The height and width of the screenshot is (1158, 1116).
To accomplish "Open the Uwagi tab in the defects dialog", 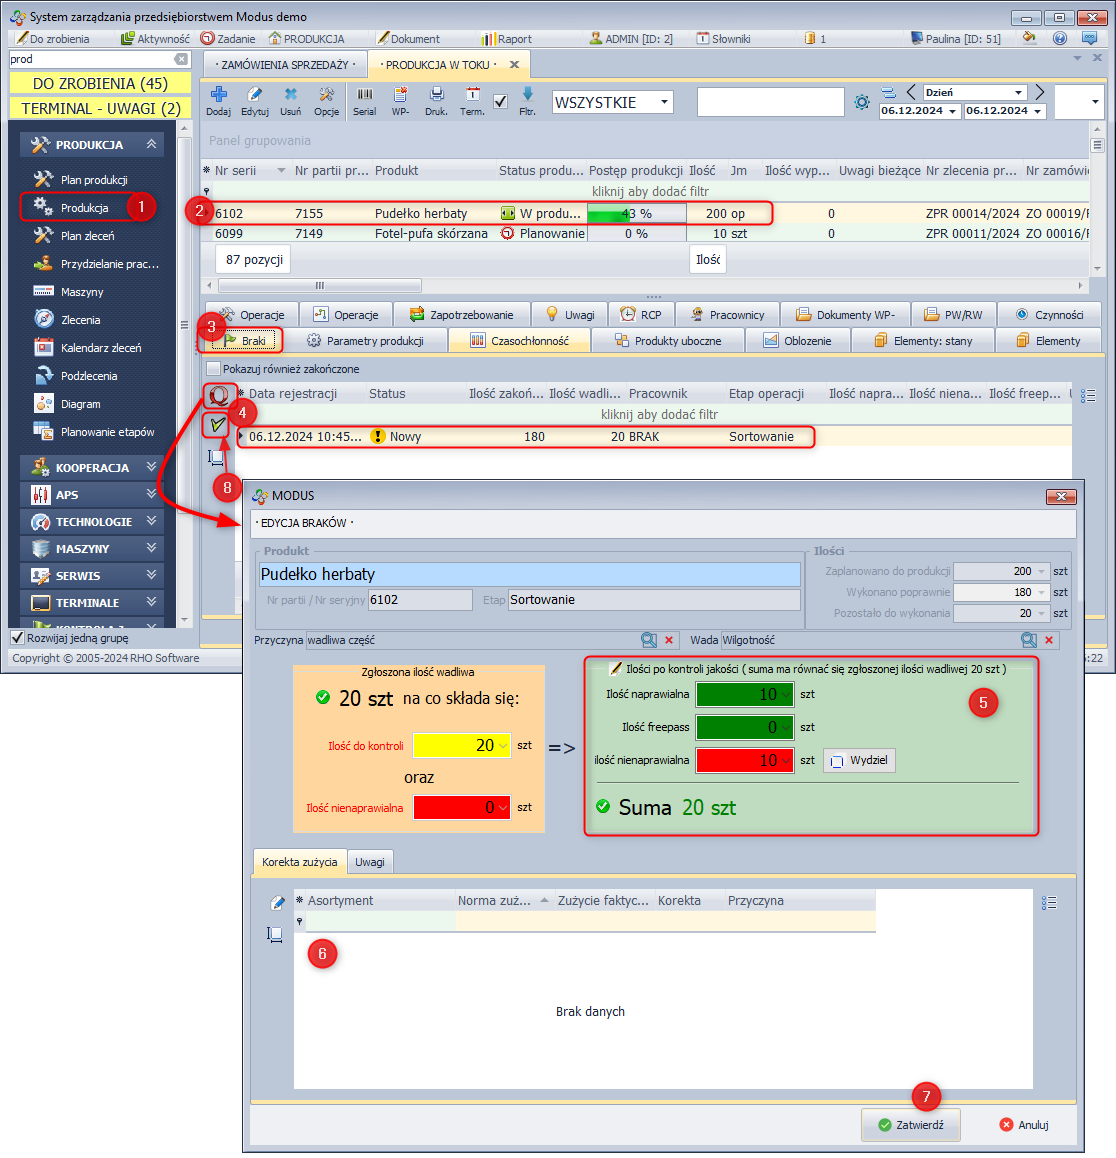I will (369, 862).
